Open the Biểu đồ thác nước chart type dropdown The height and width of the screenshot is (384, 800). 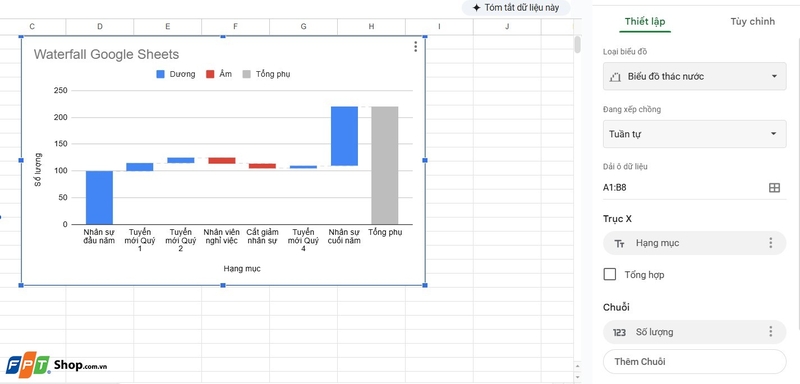[x=694, y=76]
